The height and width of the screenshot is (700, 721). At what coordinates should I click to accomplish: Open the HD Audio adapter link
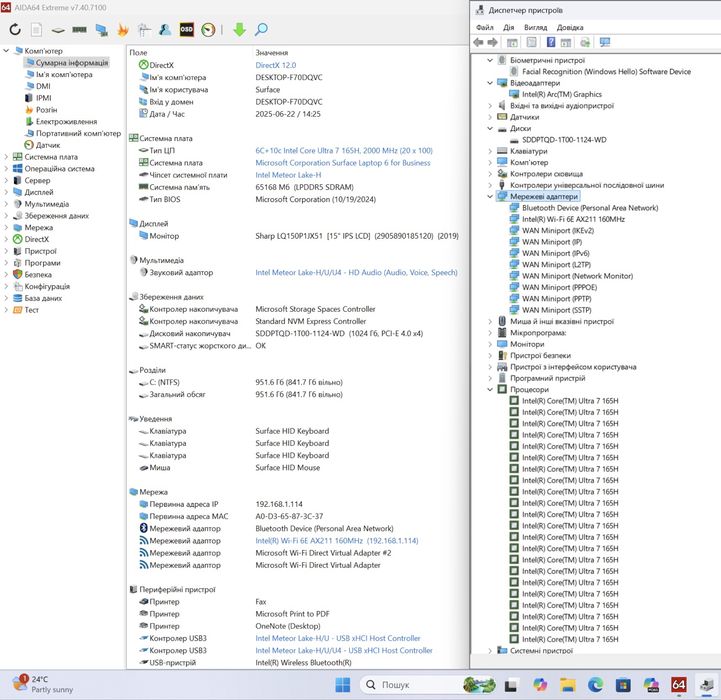point(356,272)
